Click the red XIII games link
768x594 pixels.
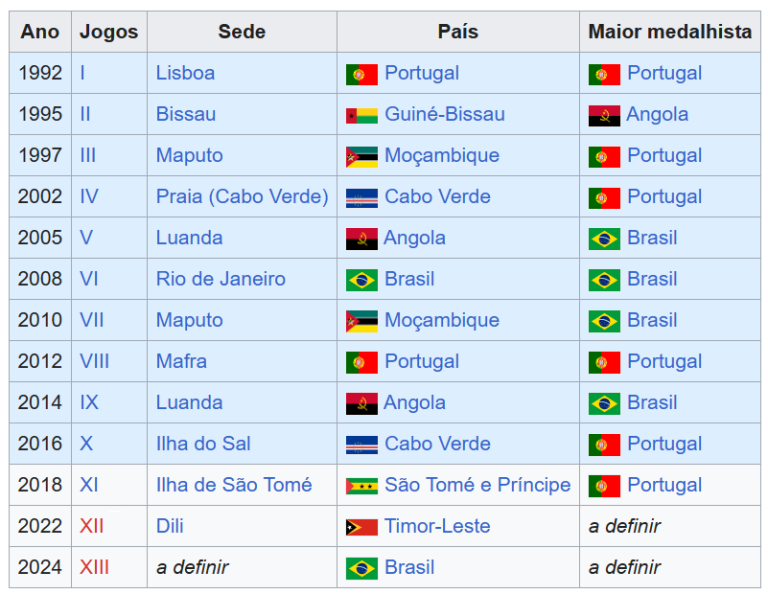click(x=95, y=567)
